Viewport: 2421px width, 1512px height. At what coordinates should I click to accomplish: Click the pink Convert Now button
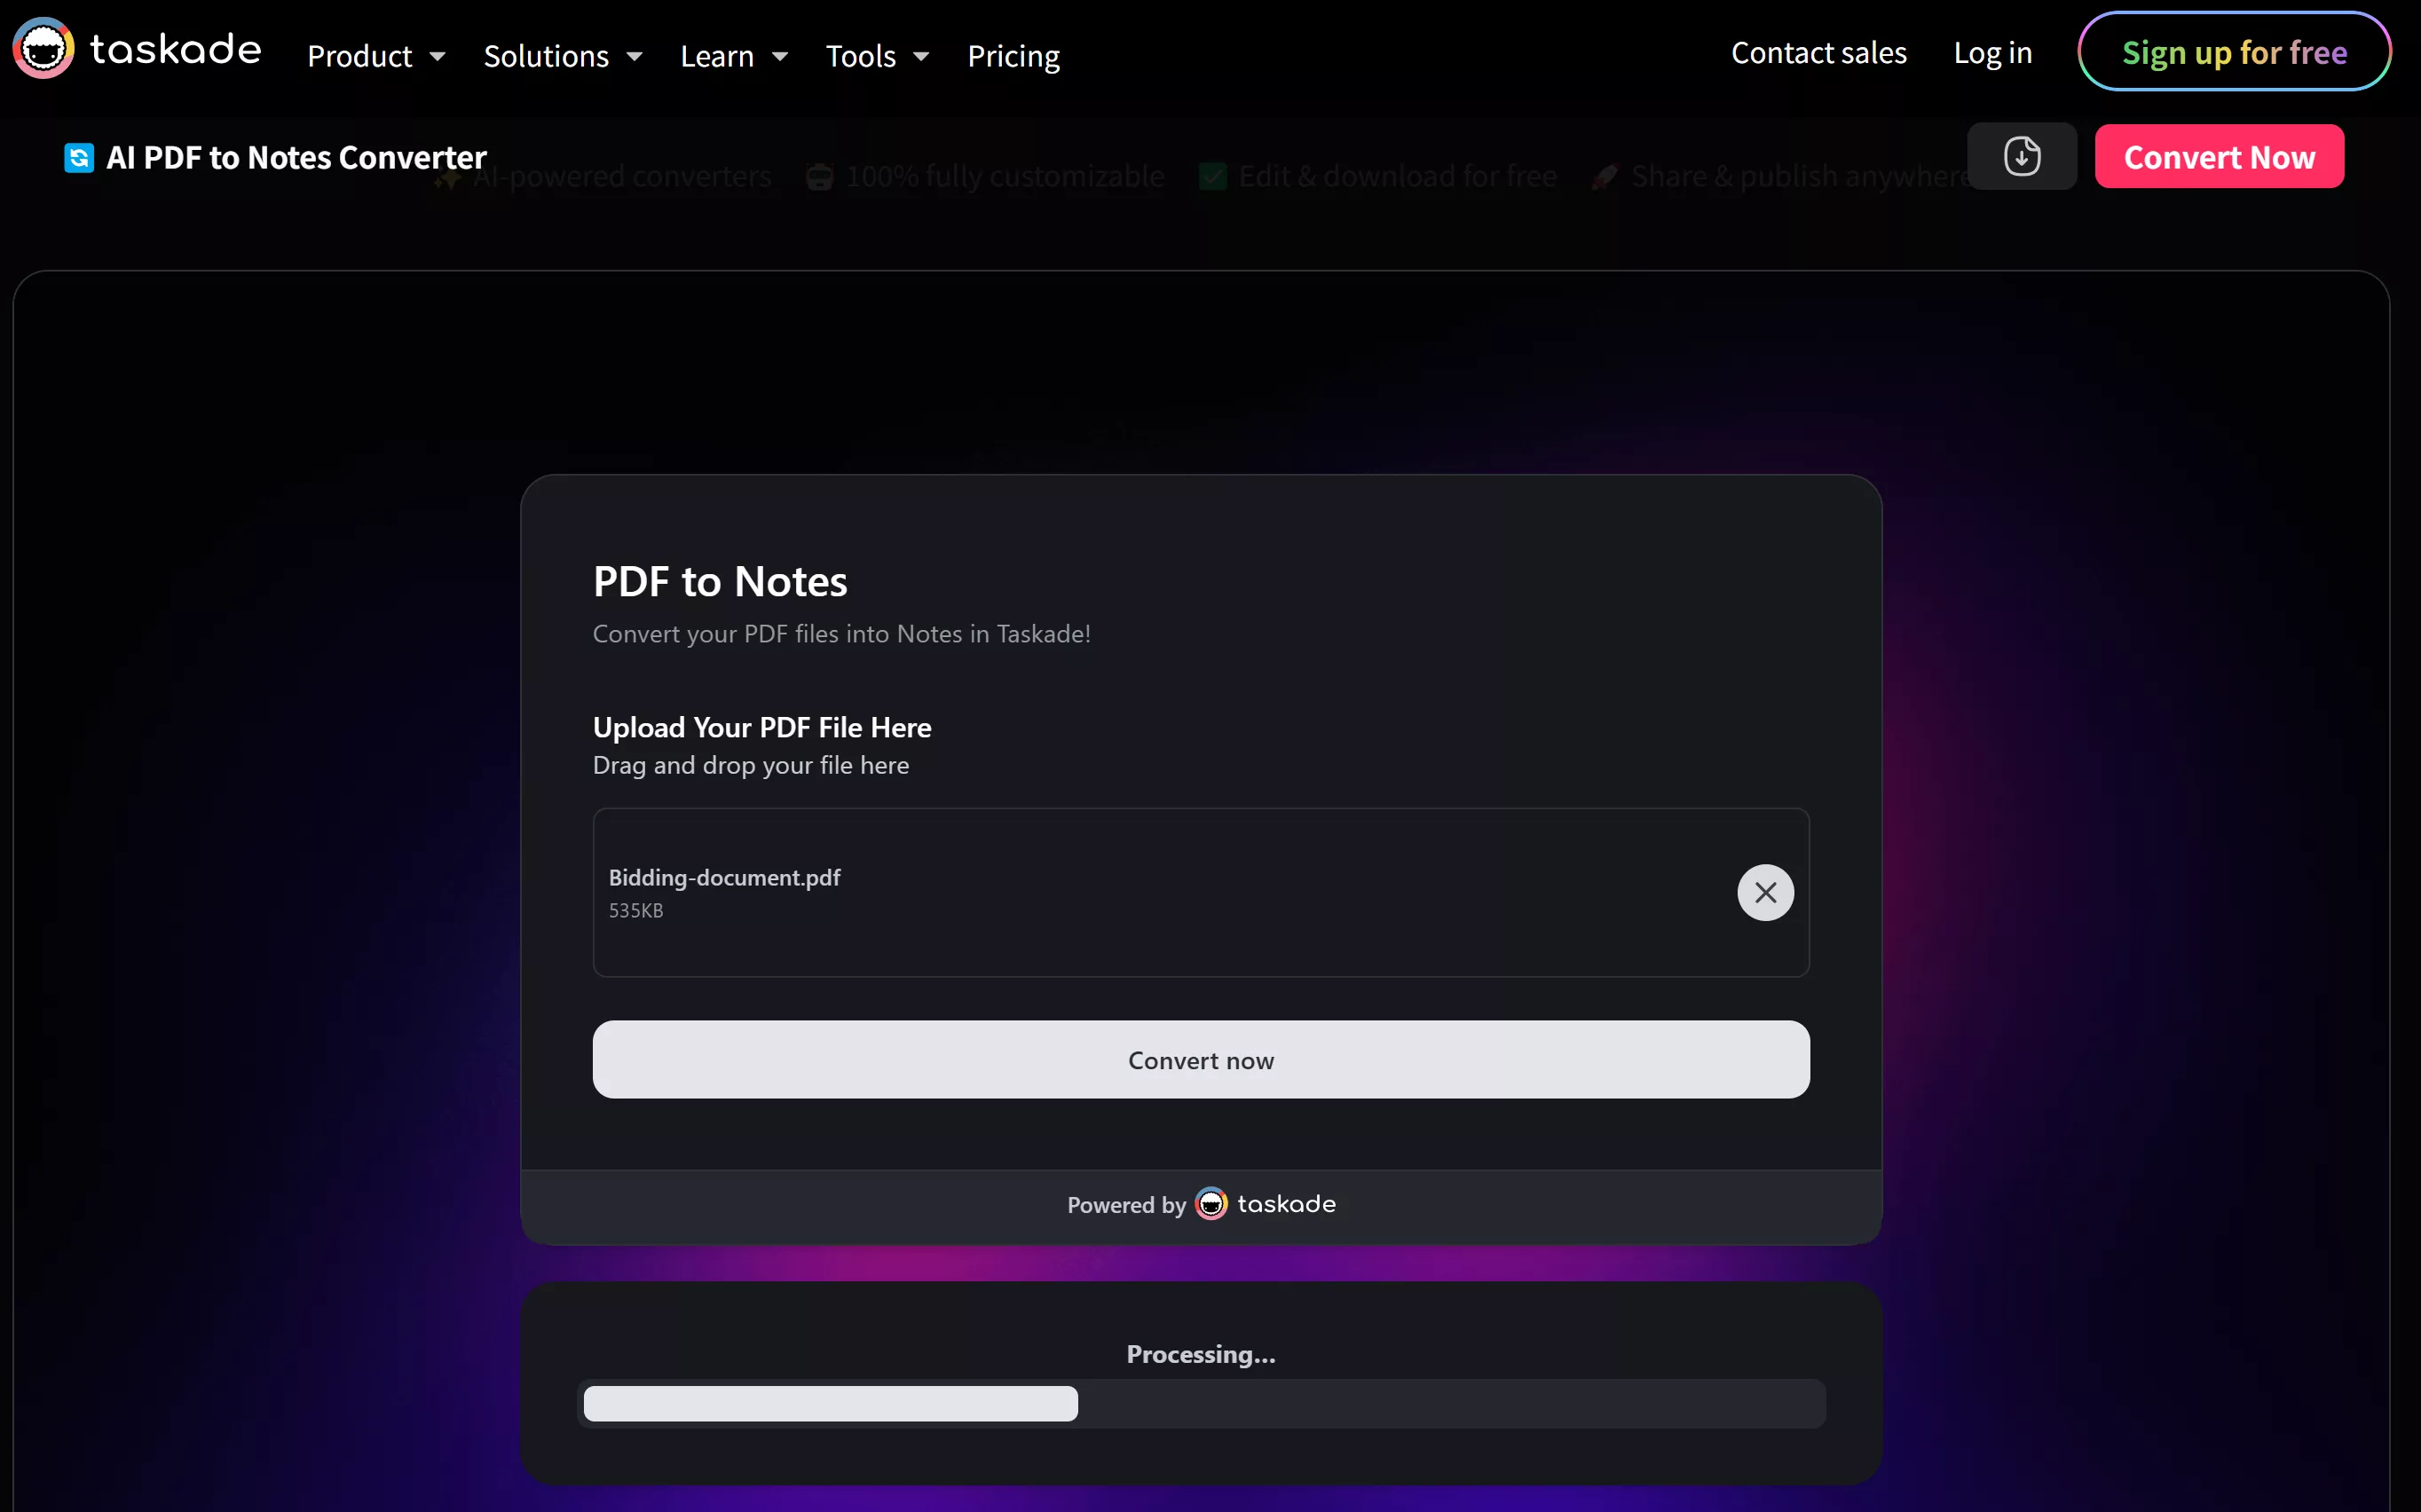(2219, 156)
